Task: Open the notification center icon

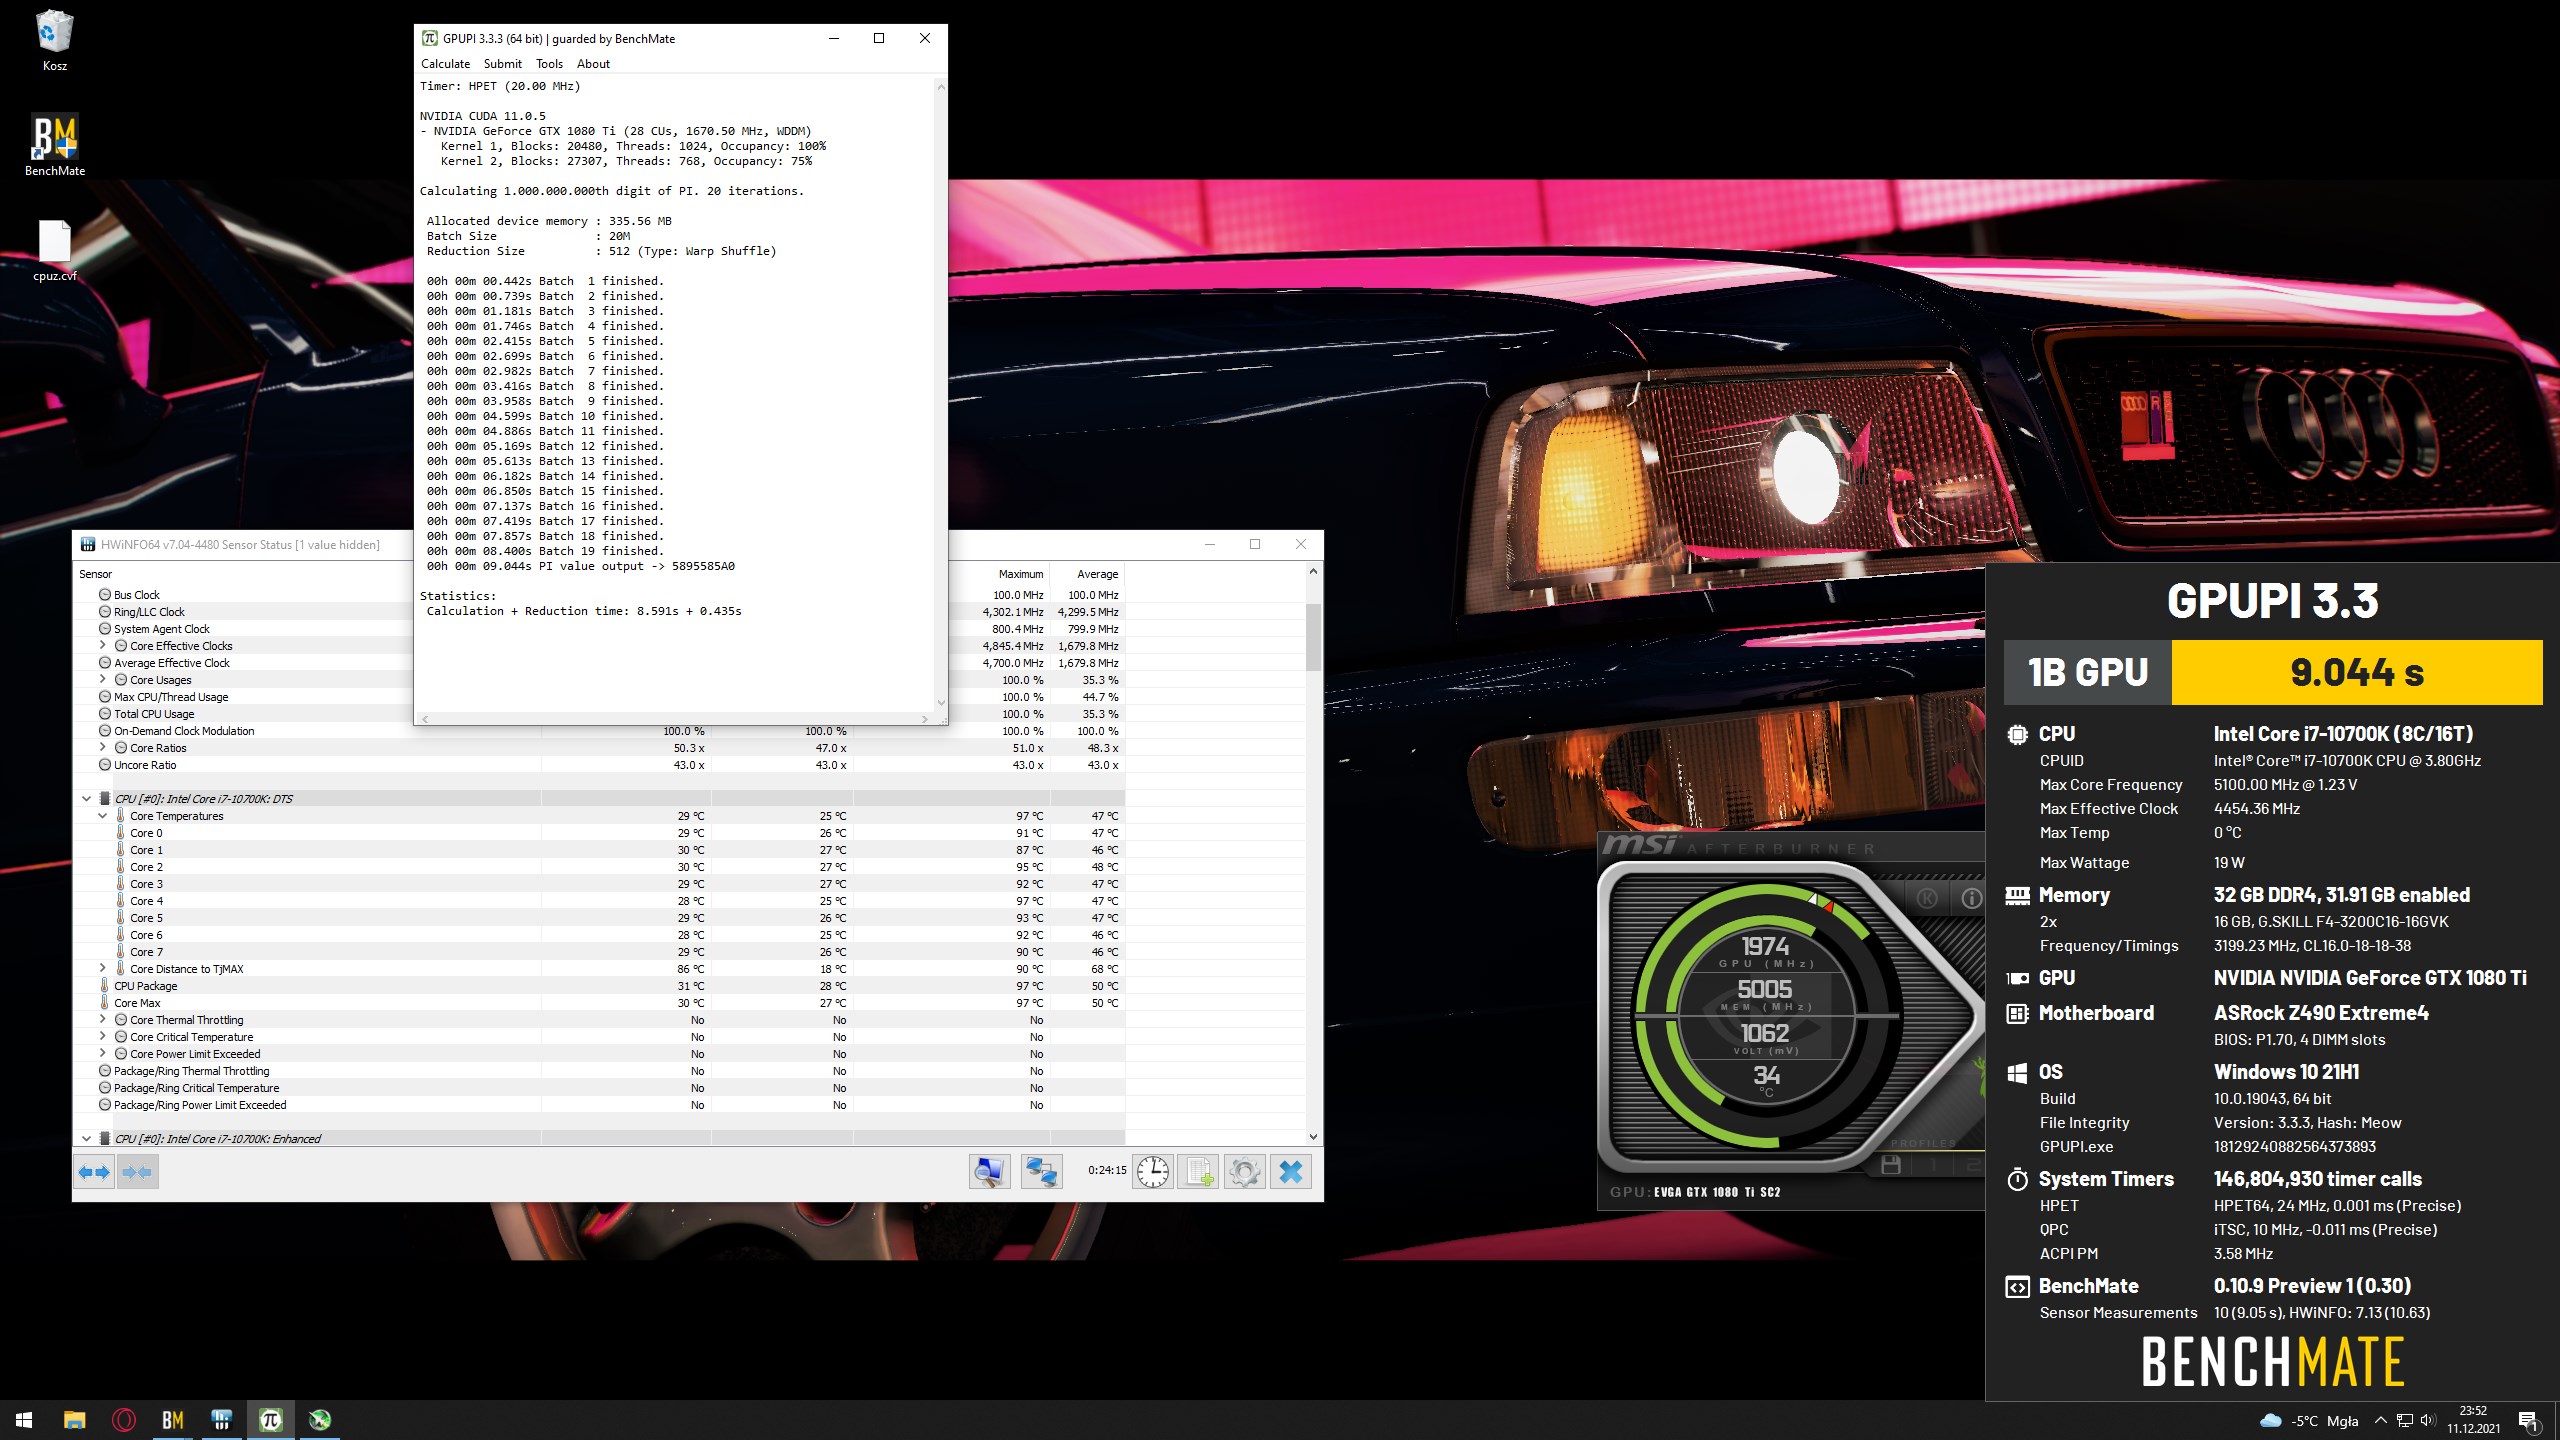Action: tap(2528, 1421)
